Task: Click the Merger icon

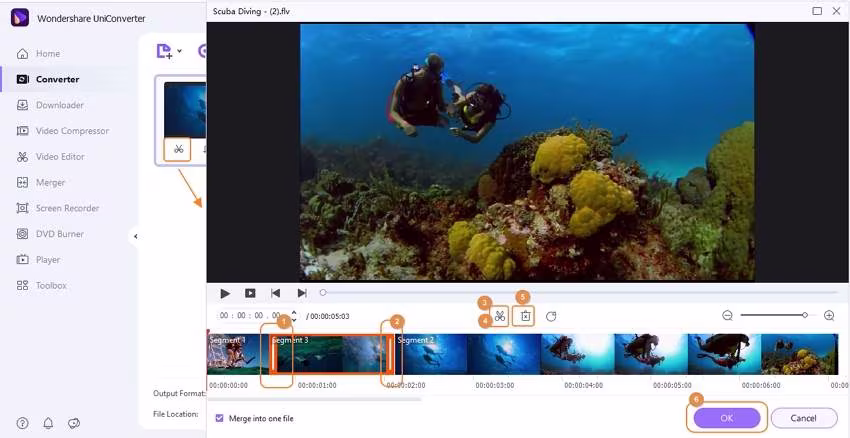Action: click(22, 183)
